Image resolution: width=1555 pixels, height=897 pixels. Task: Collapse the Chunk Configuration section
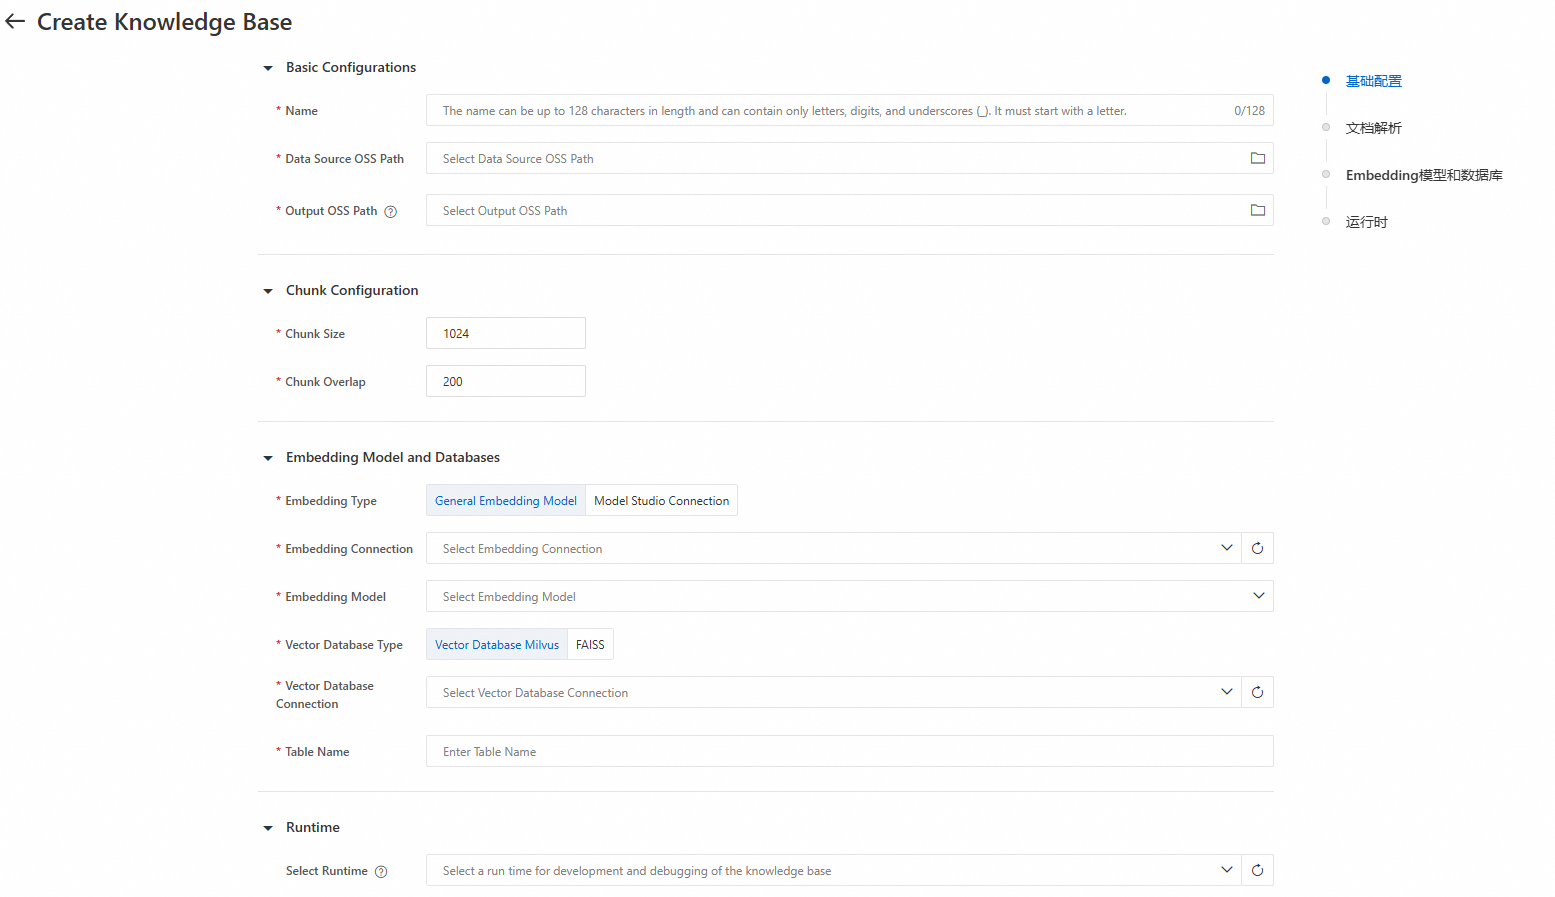point(267,290)
